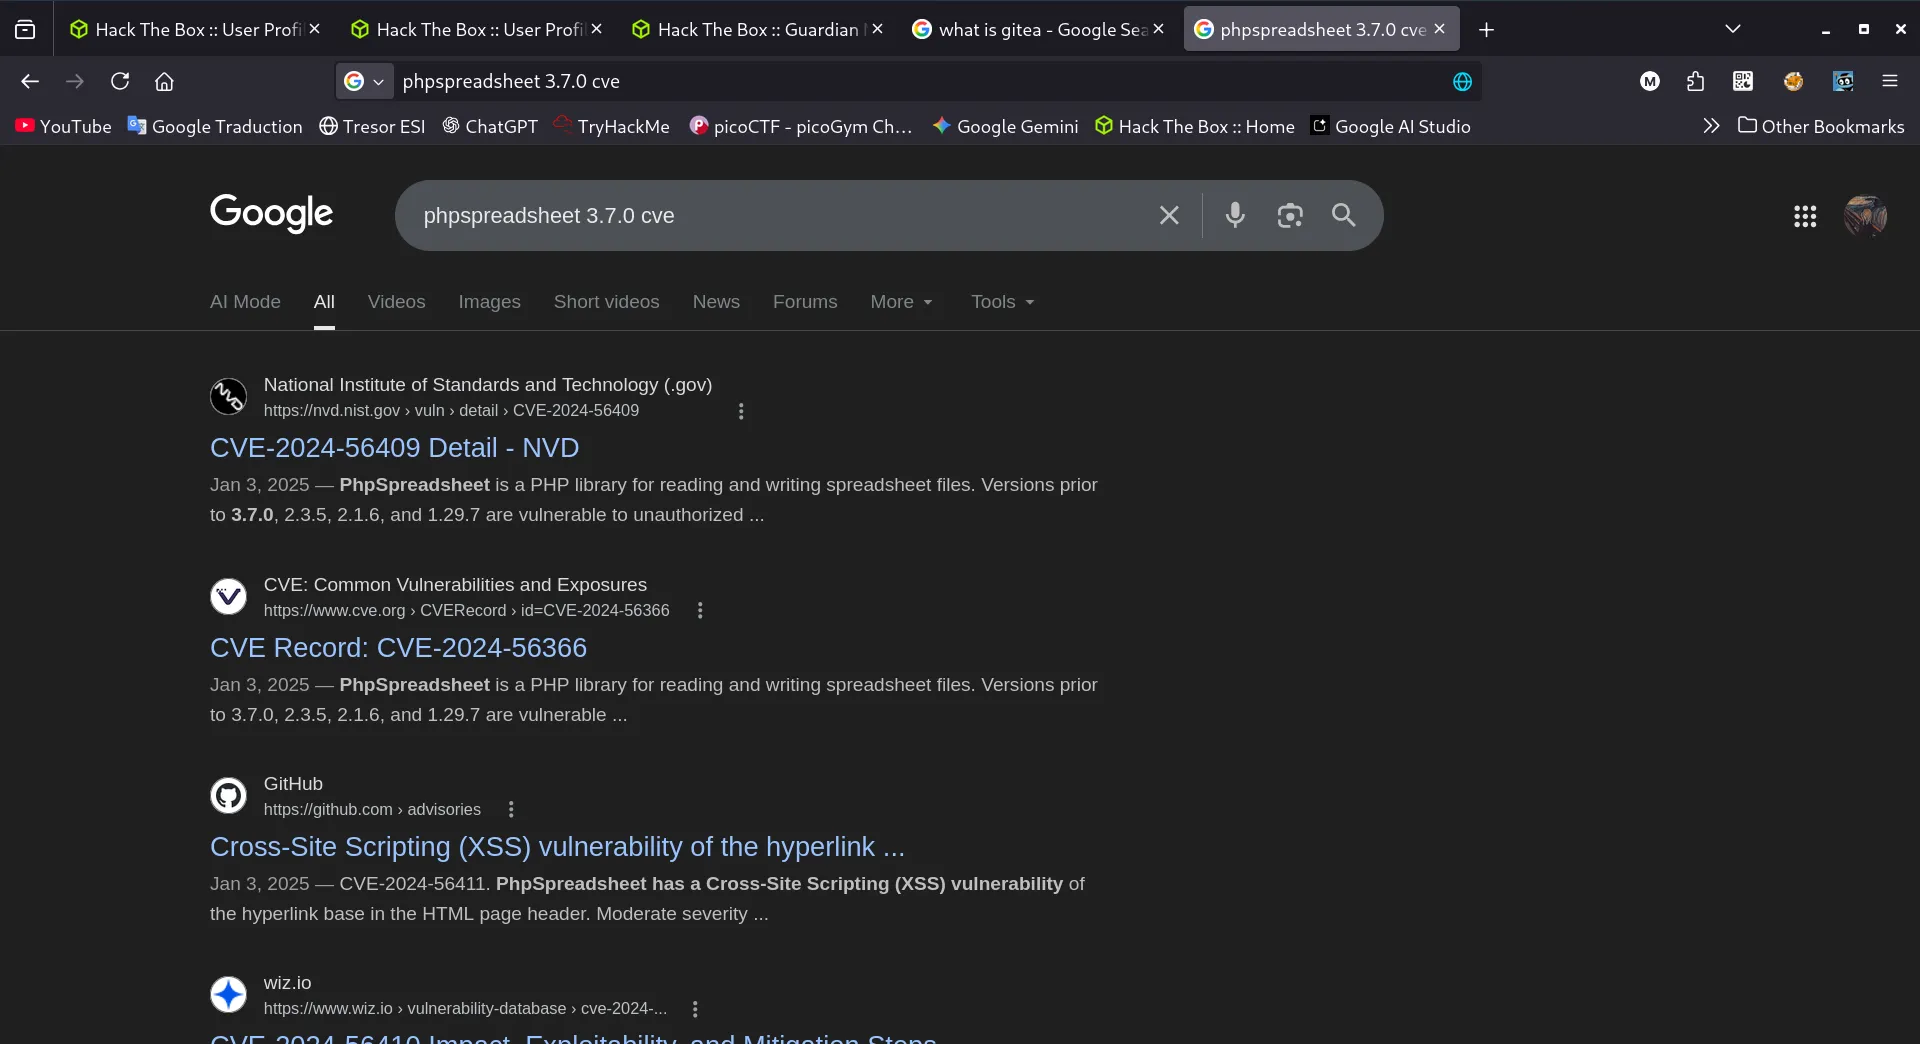The height and width of the screenshot is (1044, 1920).
Task: Open CVE Record: CVE-2024-56366 result
Action: pyautogui.click(x=398, y=648)
